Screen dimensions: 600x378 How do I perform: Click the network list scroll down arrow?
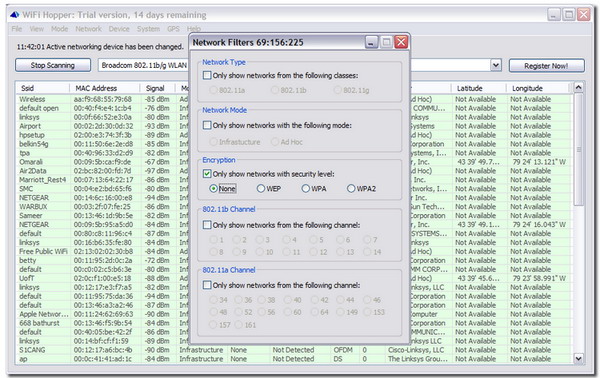pyautogui.click(x=578, y=358)
